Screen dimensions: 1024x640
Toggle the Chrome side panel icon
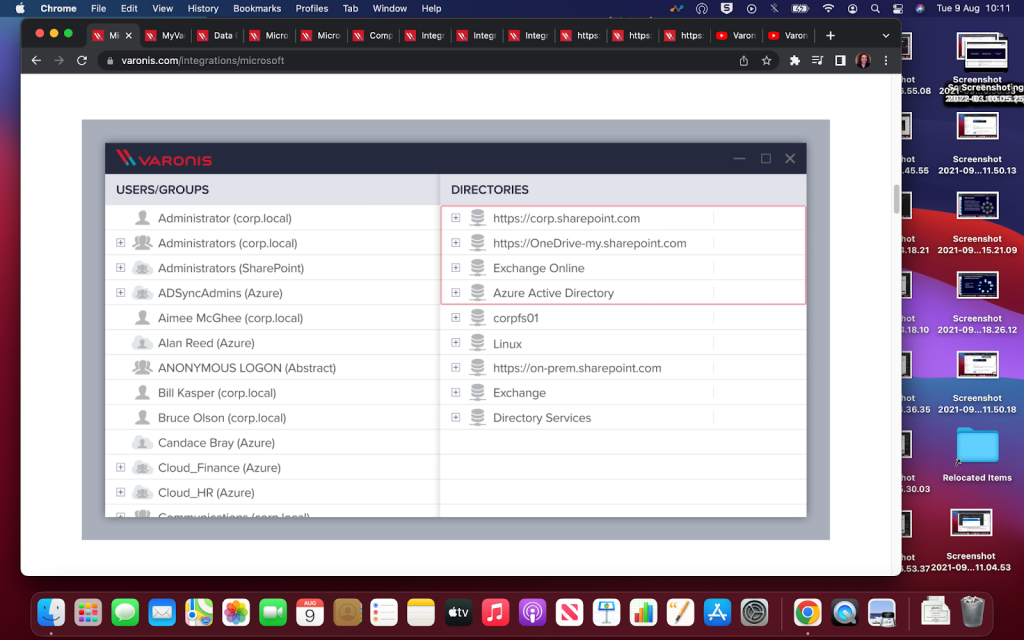pyautogui.click(x=840, y=61)
